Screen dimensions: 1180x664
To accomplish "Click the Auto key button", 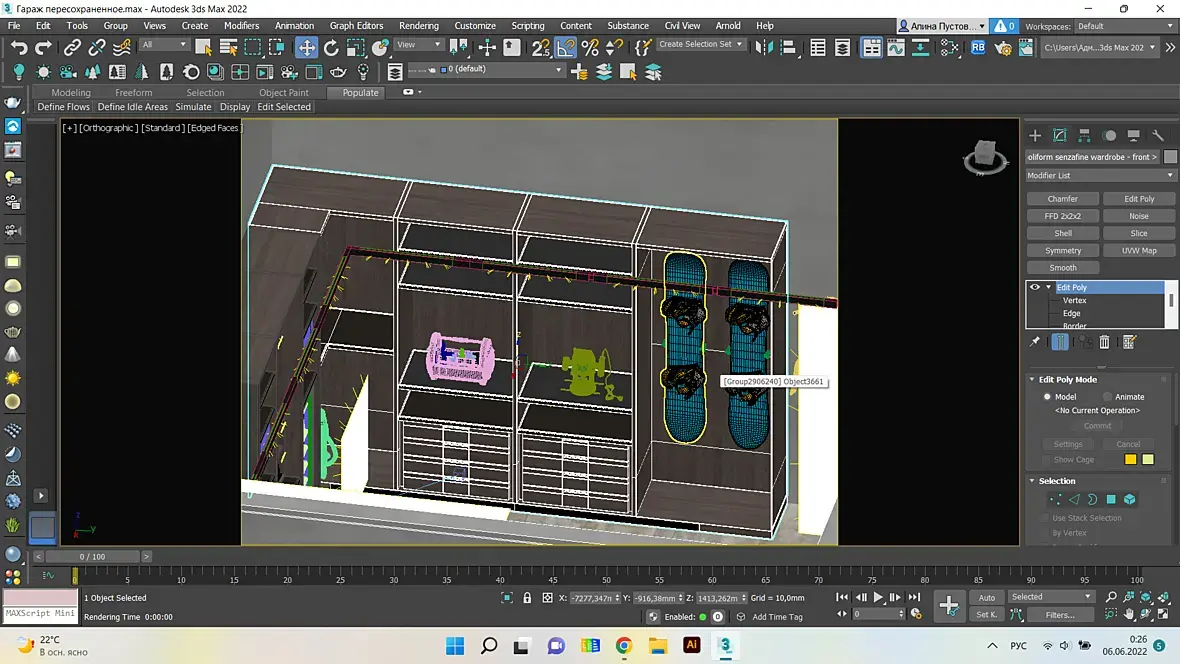I will (x=986, y=597).
